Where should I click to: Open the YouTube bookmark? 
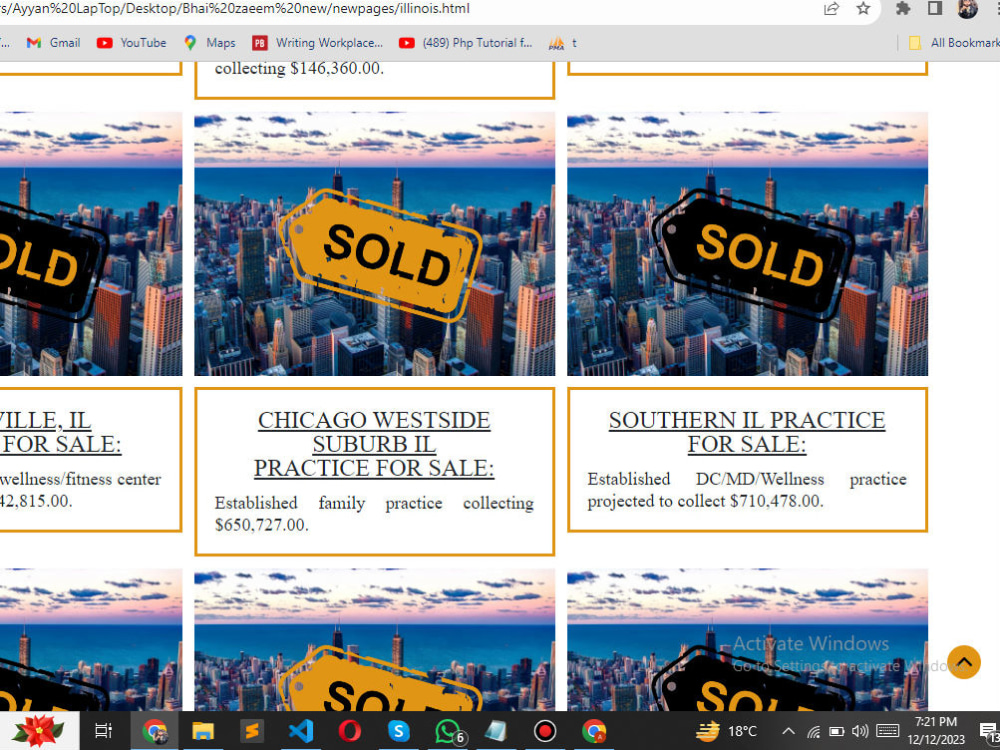[x=131, y=43]
